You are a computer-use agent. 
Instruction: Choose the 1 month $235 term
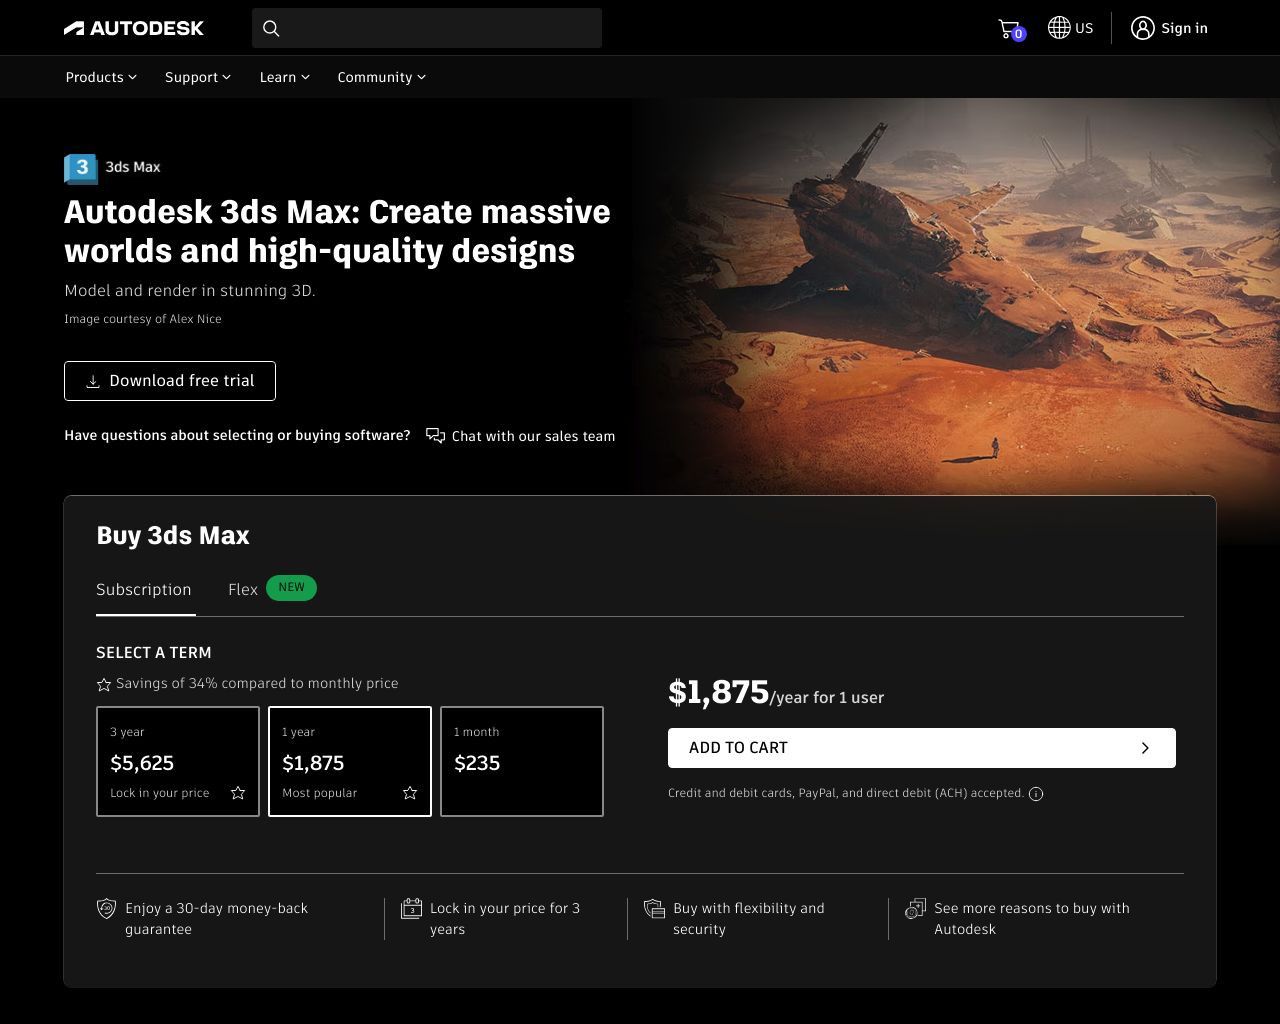(522, 762)
